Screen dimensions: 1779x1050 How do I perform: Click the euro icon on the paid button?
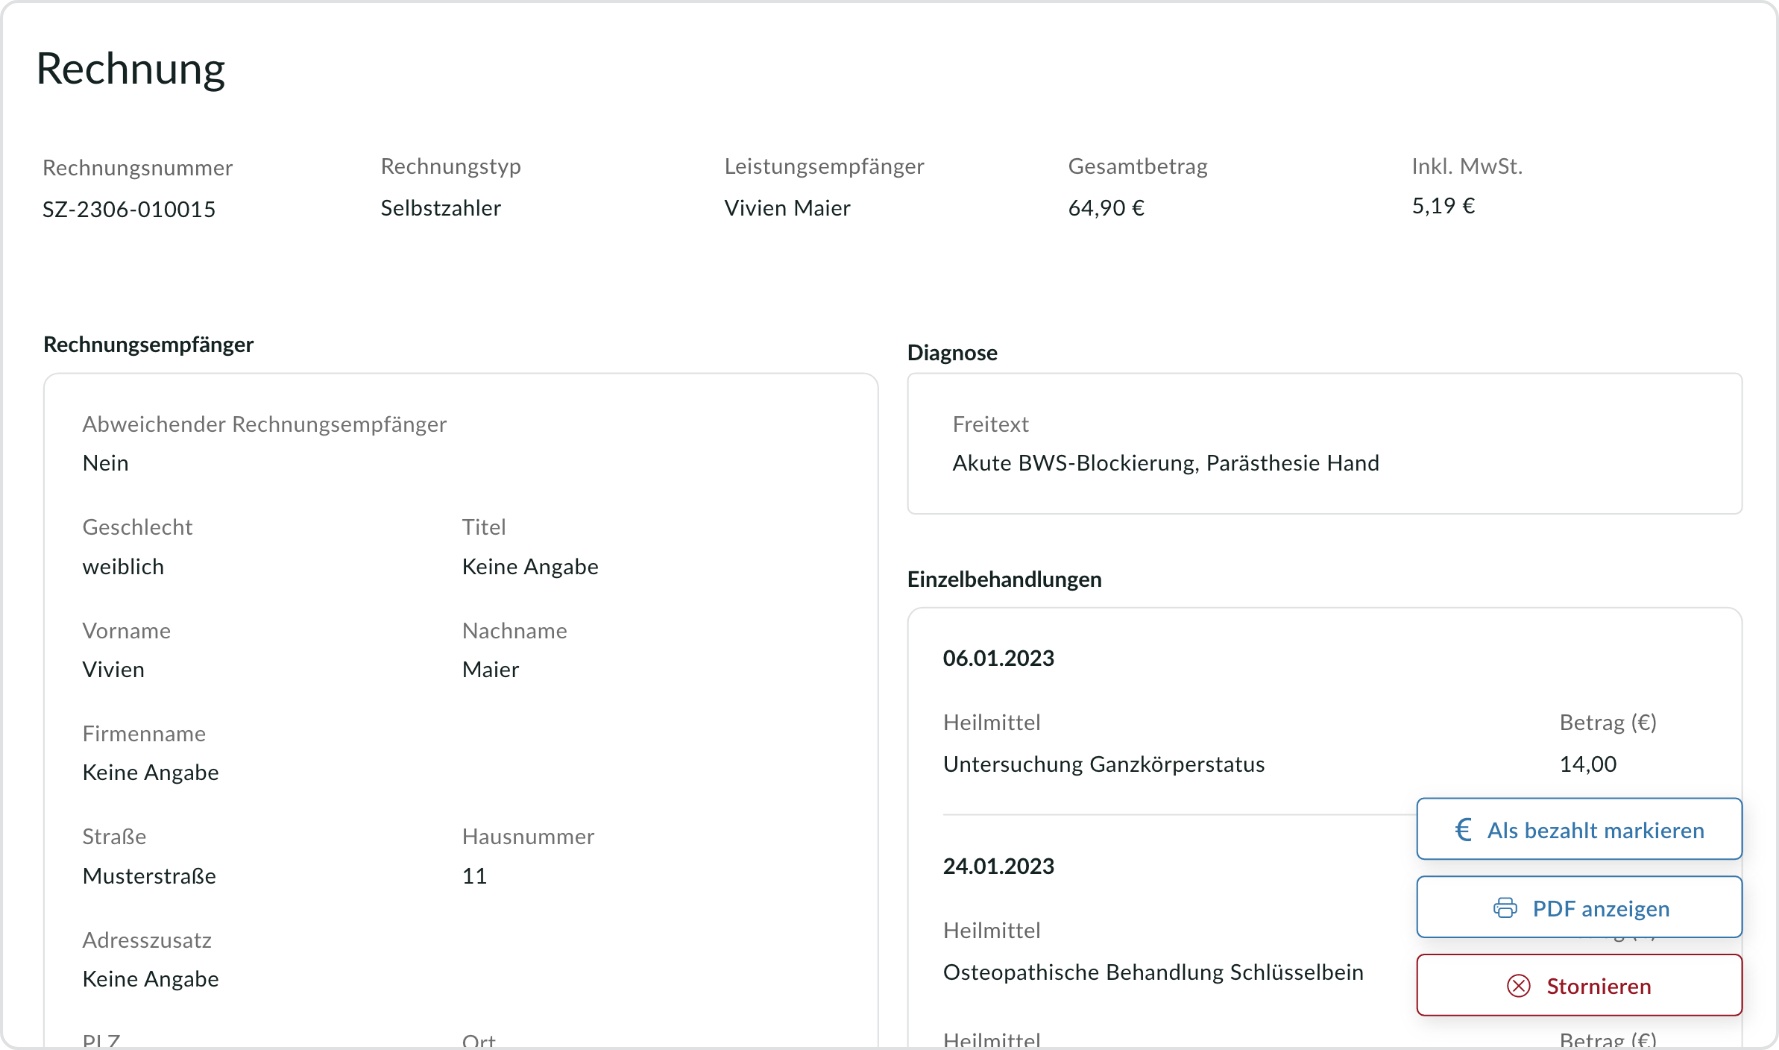click(1463, 830)
